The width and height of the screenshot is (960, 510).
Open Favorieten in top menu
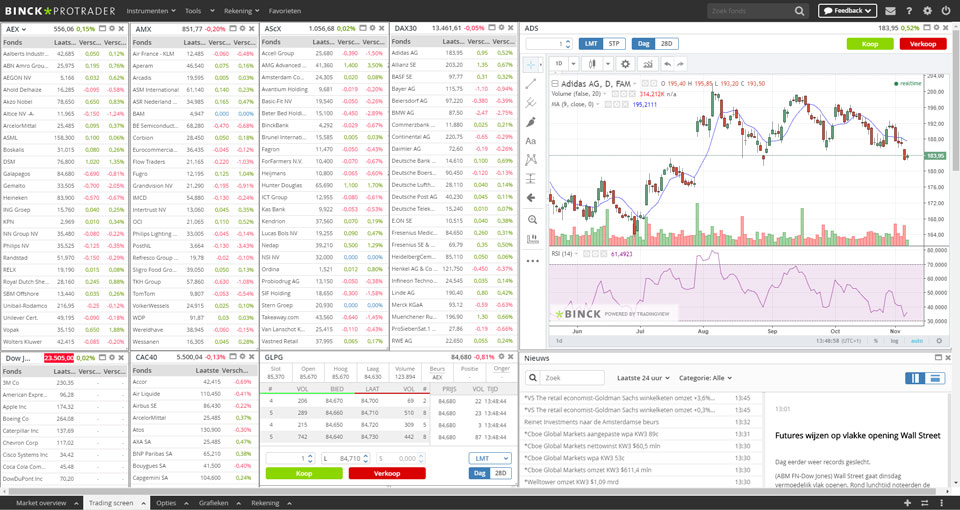point(285,11)
